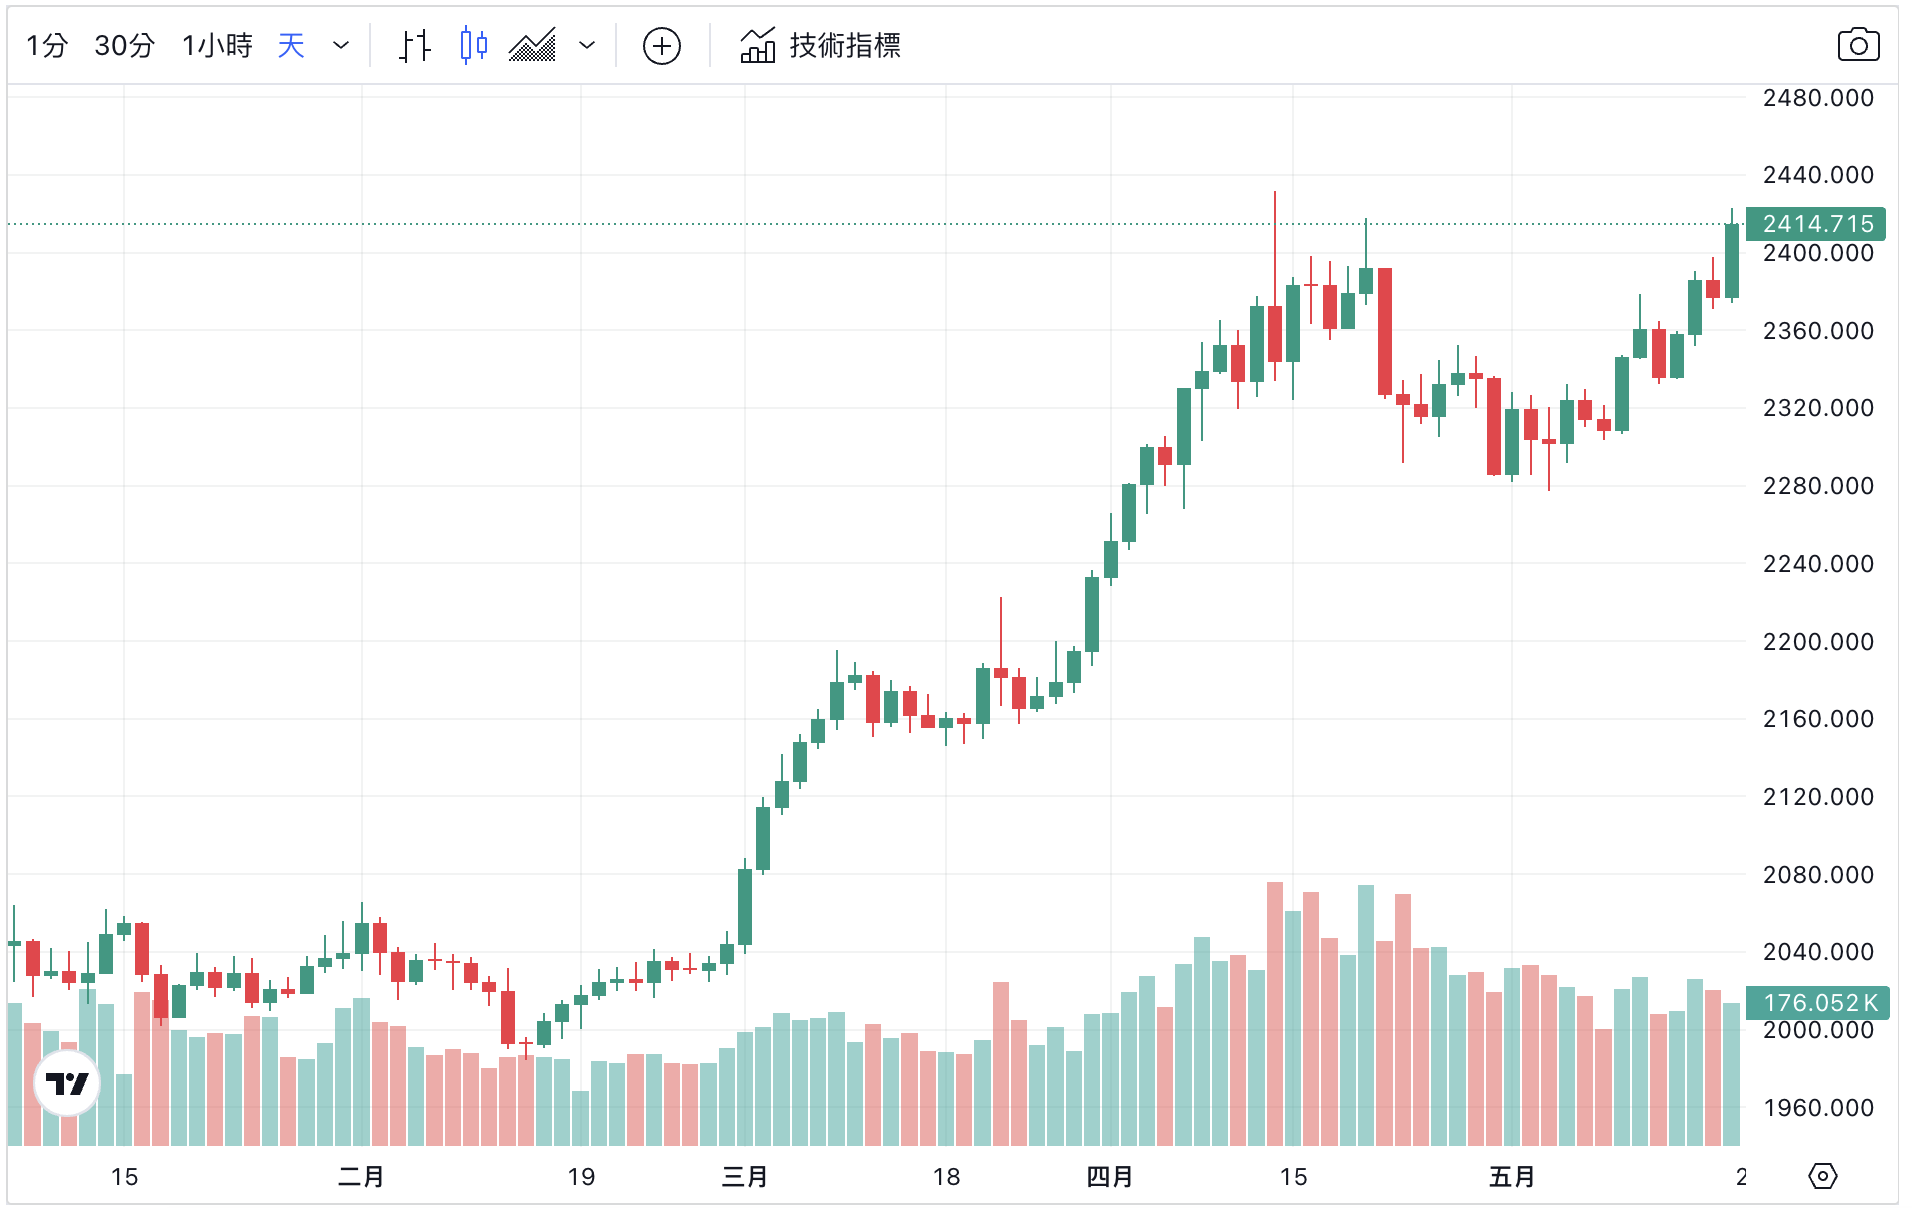Switch to the 1小時 interval

tap(217, 46)
